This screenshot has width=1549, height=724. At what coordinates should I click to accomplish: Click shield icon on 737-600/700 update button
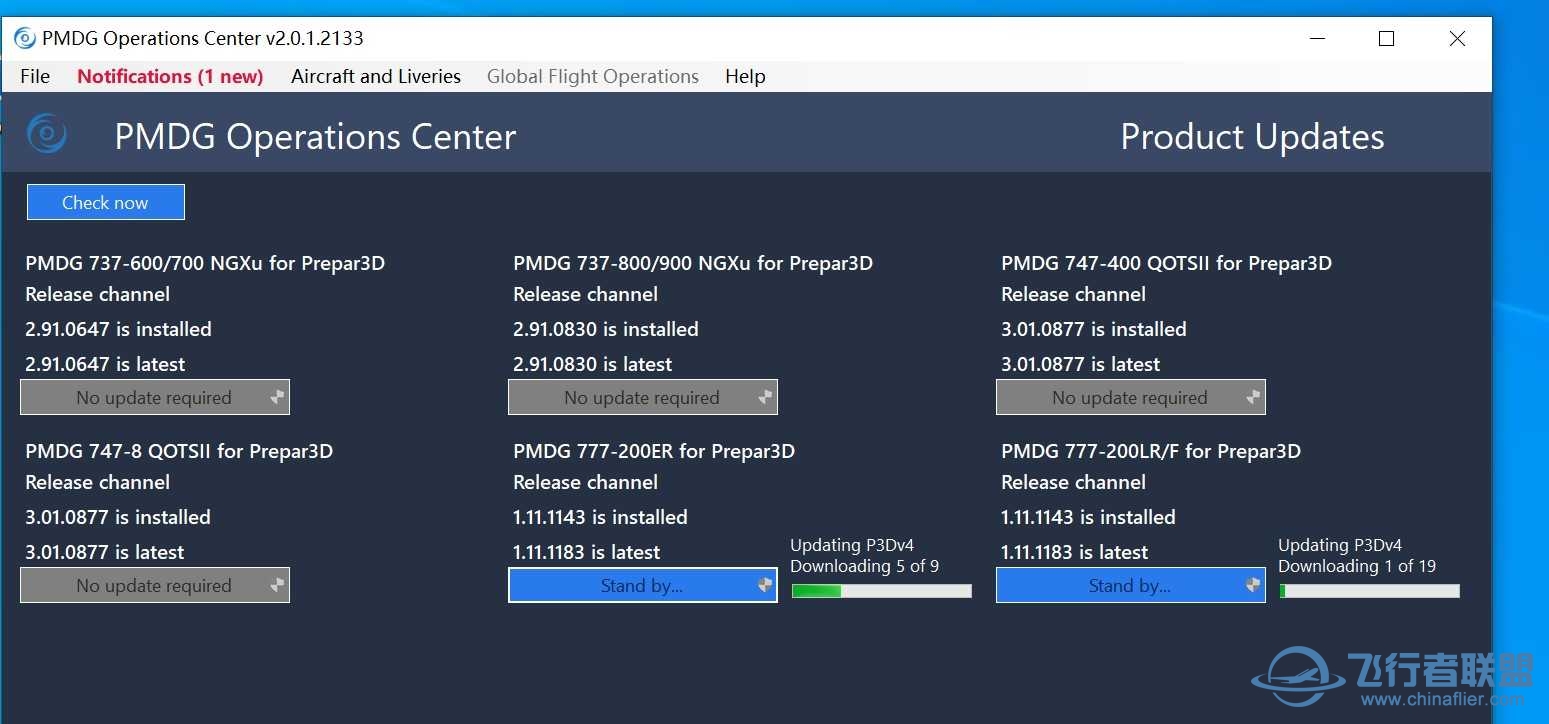277,398
